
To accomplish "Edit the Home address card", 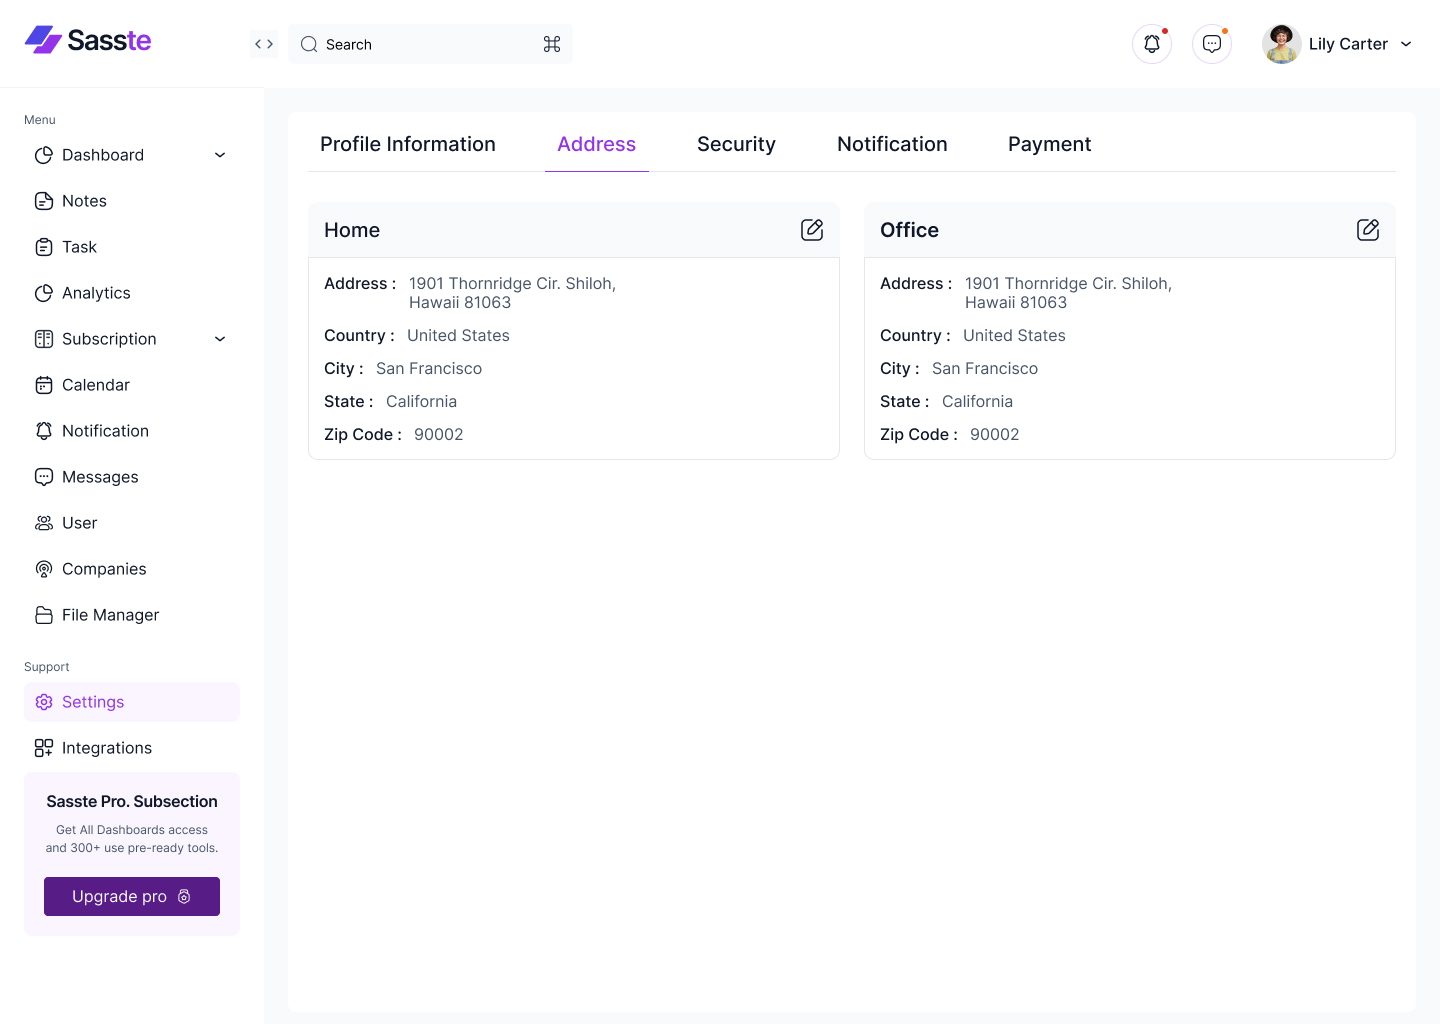I will 812,229.
